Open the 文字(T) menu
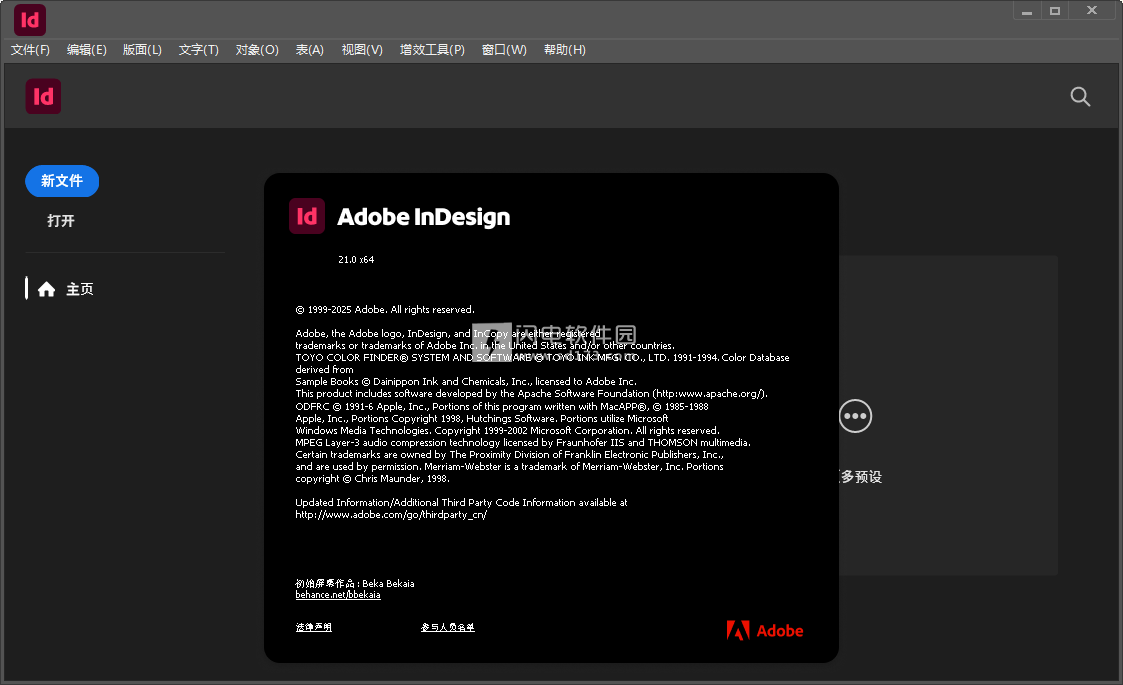This screenshot has width=1123, height=685. click(x=199, y=50)
